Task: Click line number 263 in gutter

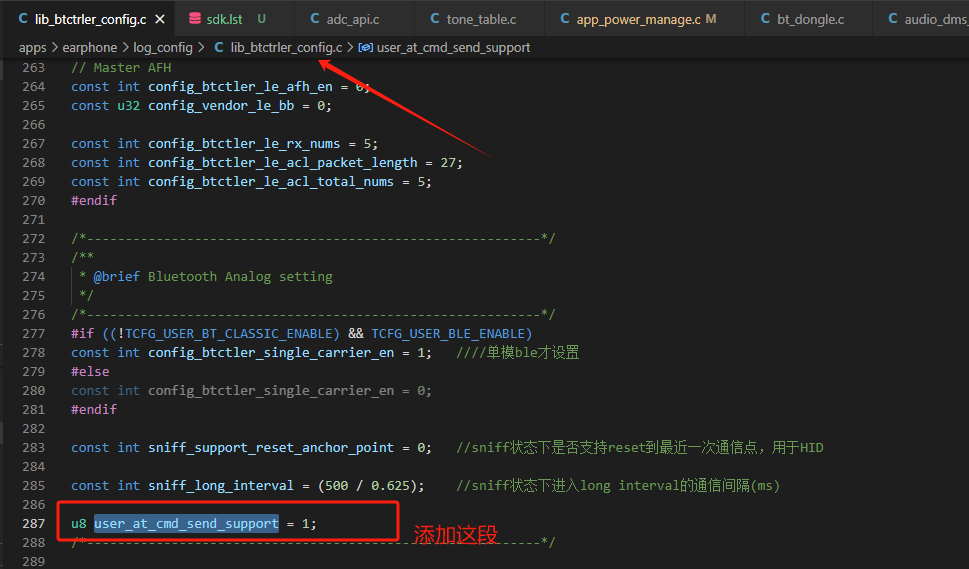Action: 33,67
